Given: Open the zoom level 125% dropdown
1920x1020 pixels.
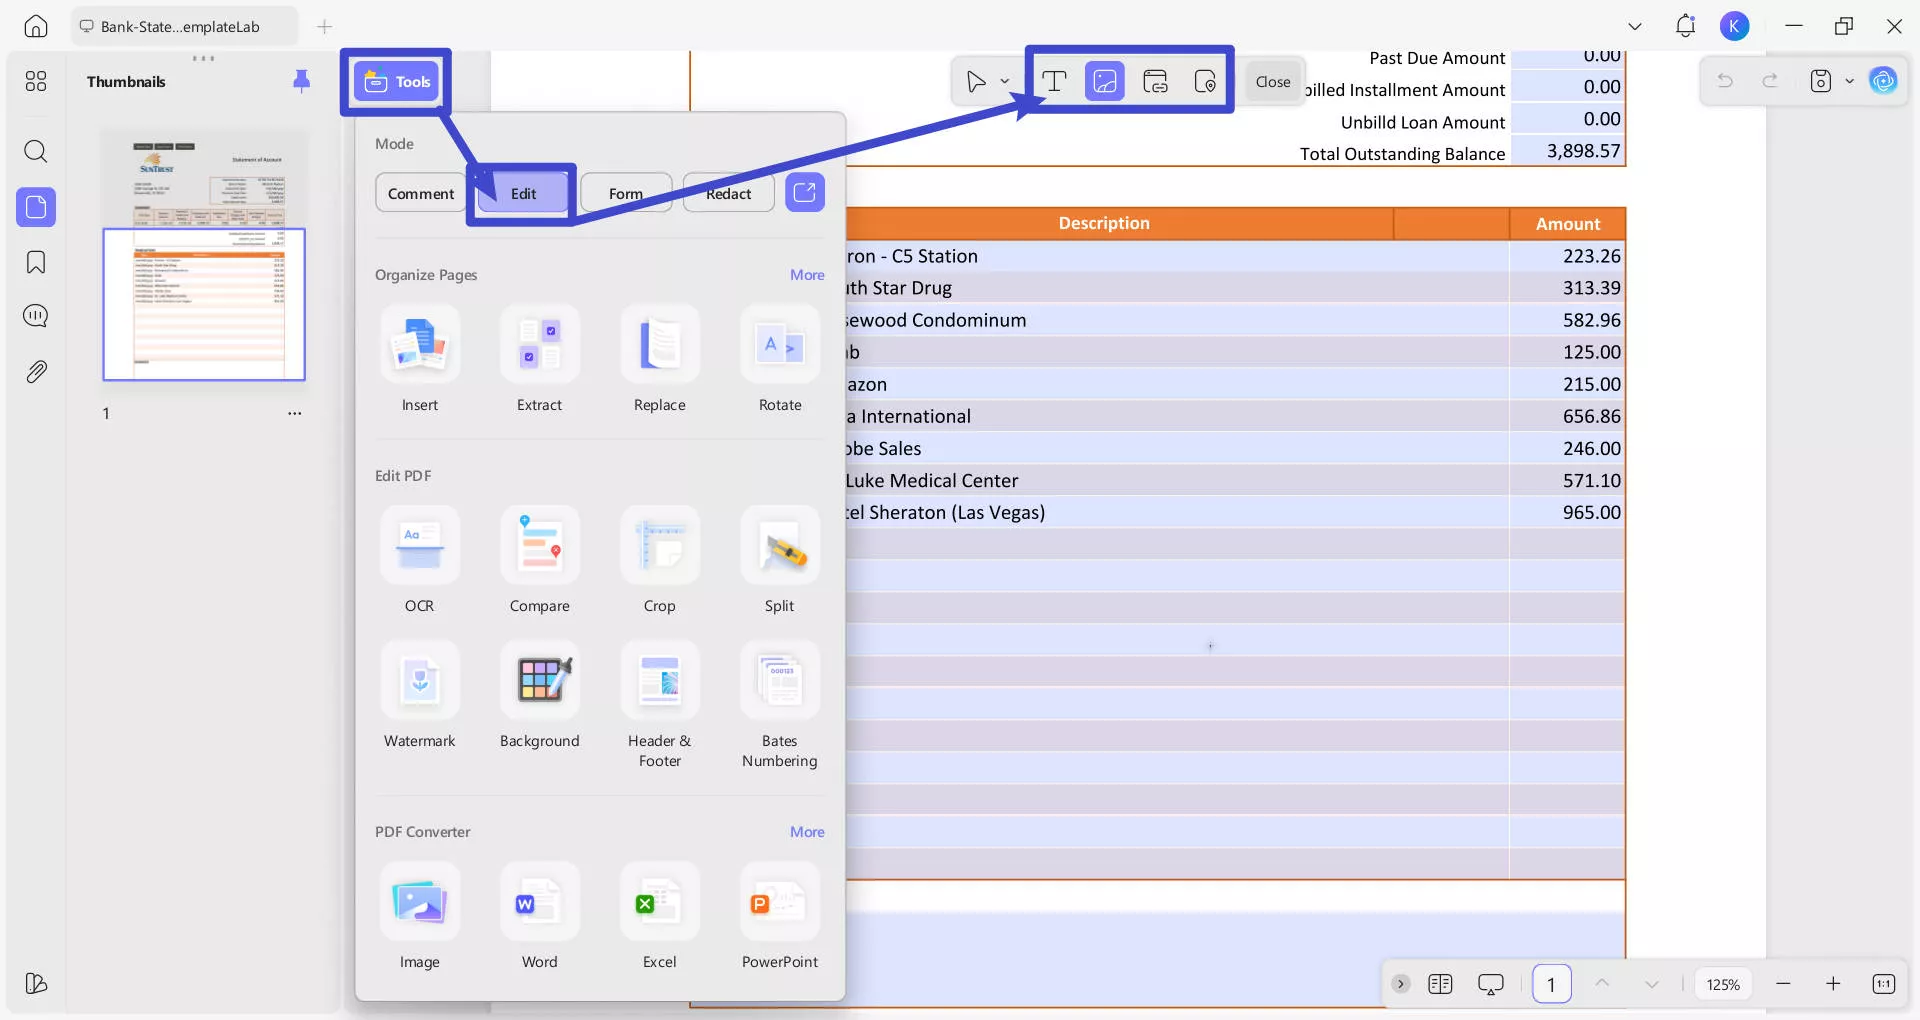Looking at the screenshot, I should point(1722,984).
